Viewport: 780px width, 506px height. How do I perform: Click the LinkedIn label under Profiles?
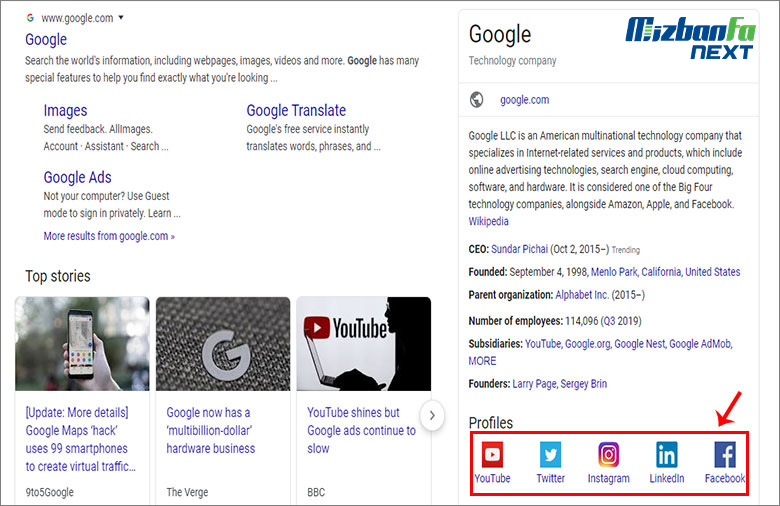point(667,478)
